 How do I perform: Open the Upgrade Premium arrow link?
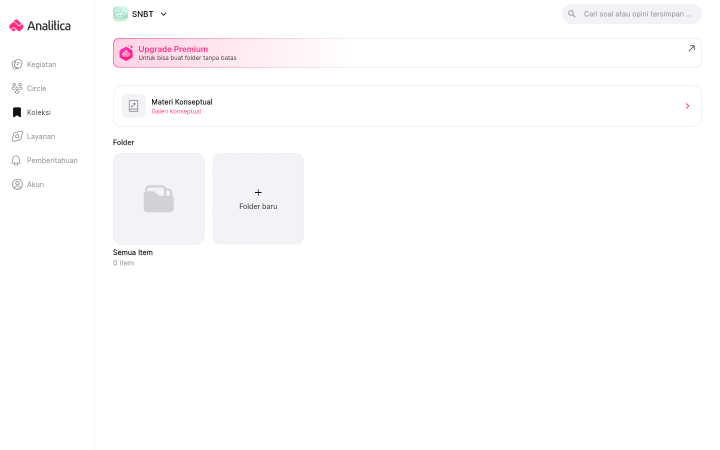tap(691, 48)
